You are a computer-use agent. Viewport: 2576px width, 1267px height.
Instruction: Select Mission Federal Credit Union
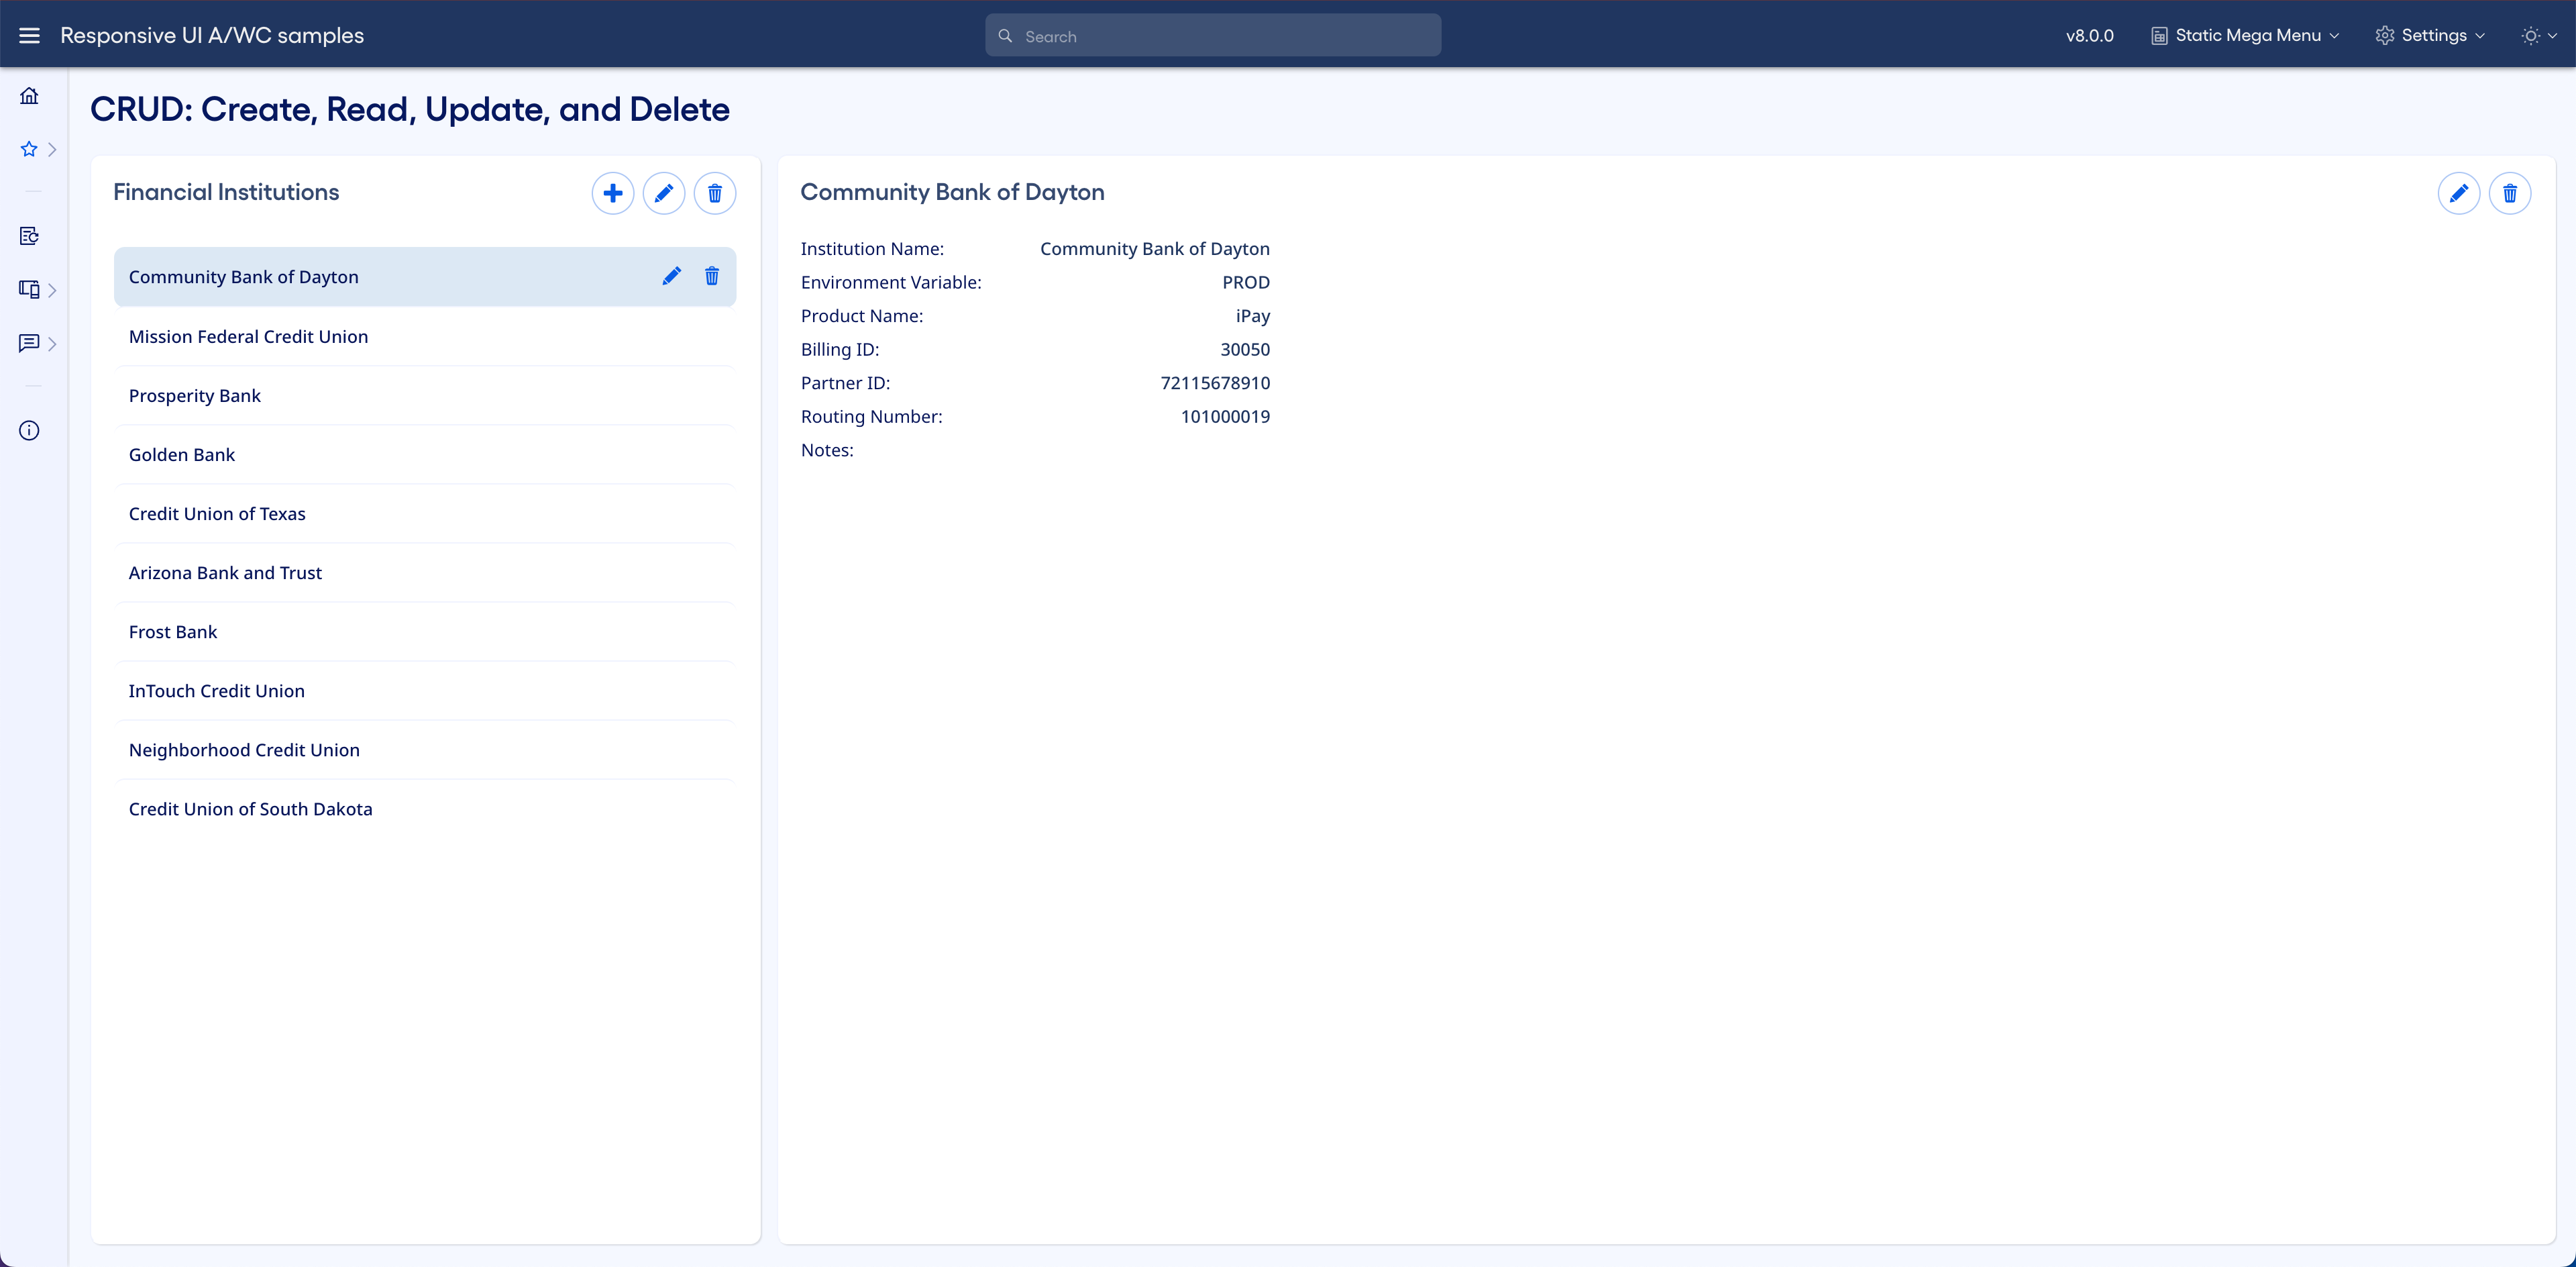point(248,337)
